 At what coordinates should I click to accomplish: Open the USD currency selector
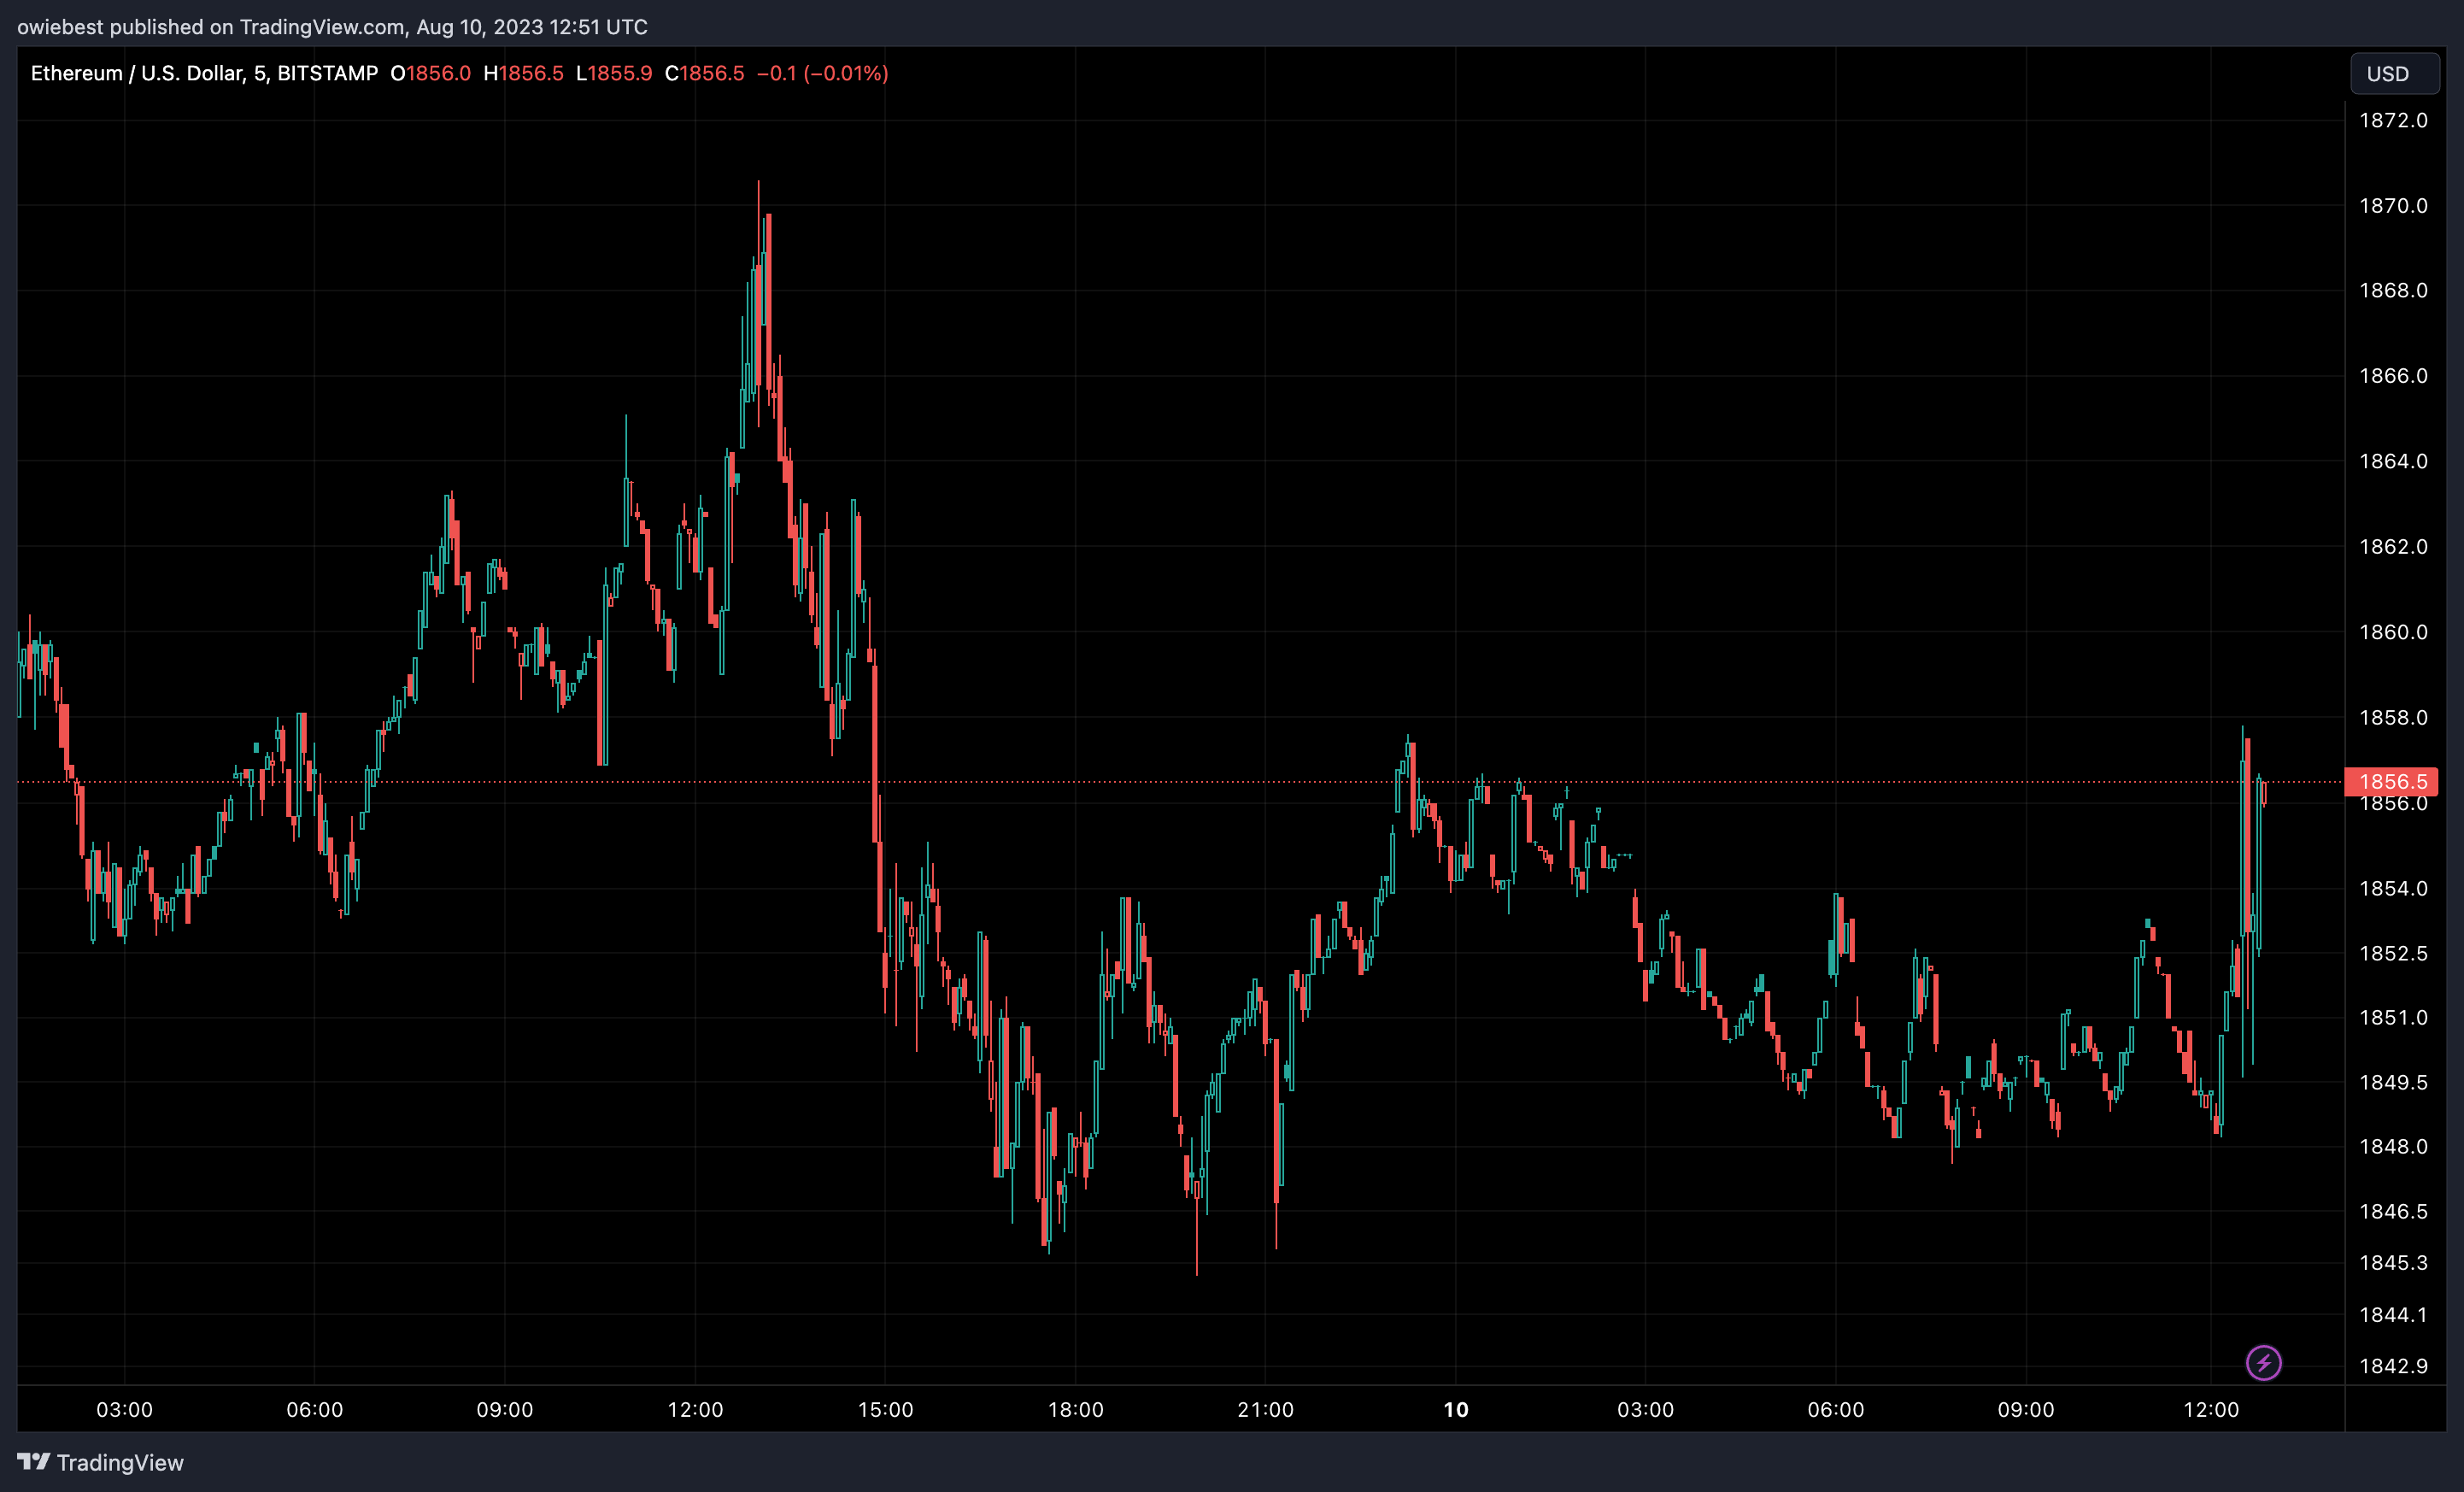coord(2393,74)
